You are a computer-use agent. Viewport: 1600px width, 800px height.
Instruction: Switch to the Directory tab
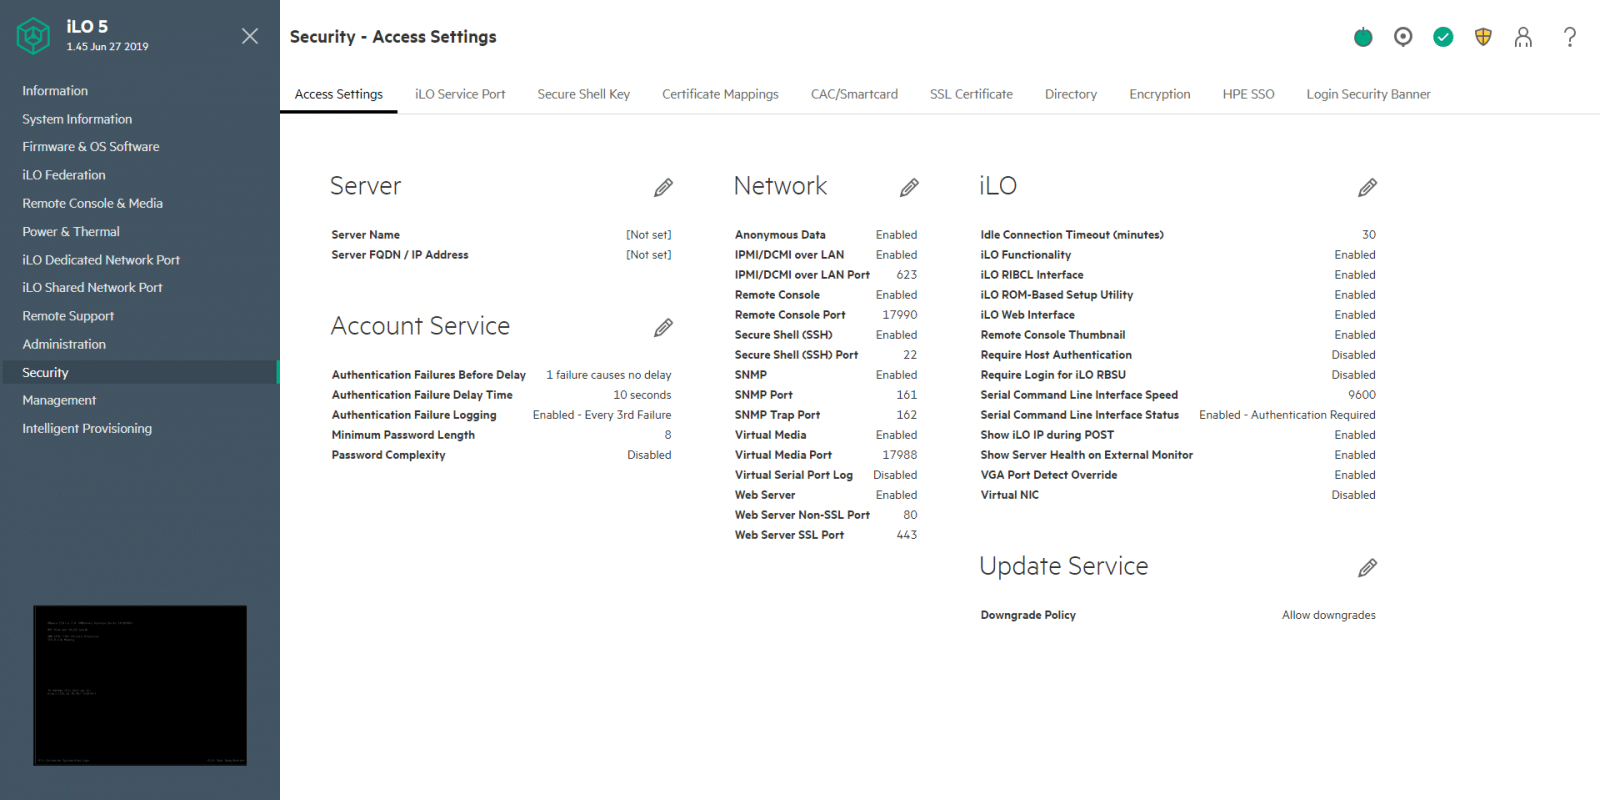pos(1071,94)
